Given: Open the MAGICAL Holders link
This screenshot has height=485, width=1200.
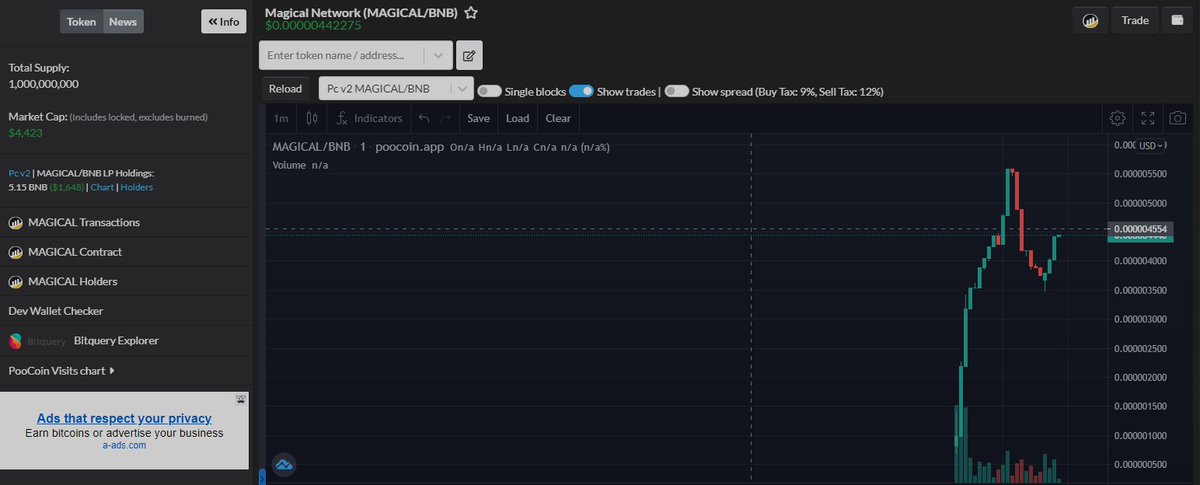Looking at the screenshot, I should (72, 281).
